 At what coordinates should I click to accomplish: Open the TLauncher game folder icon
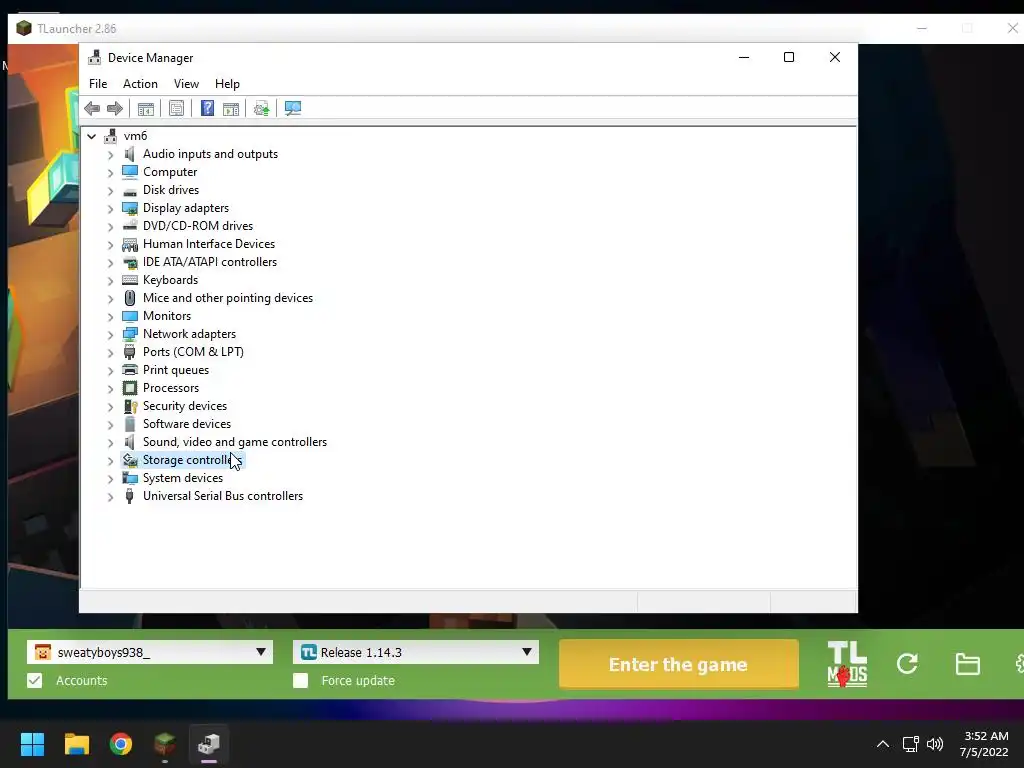tap(967, 664)
